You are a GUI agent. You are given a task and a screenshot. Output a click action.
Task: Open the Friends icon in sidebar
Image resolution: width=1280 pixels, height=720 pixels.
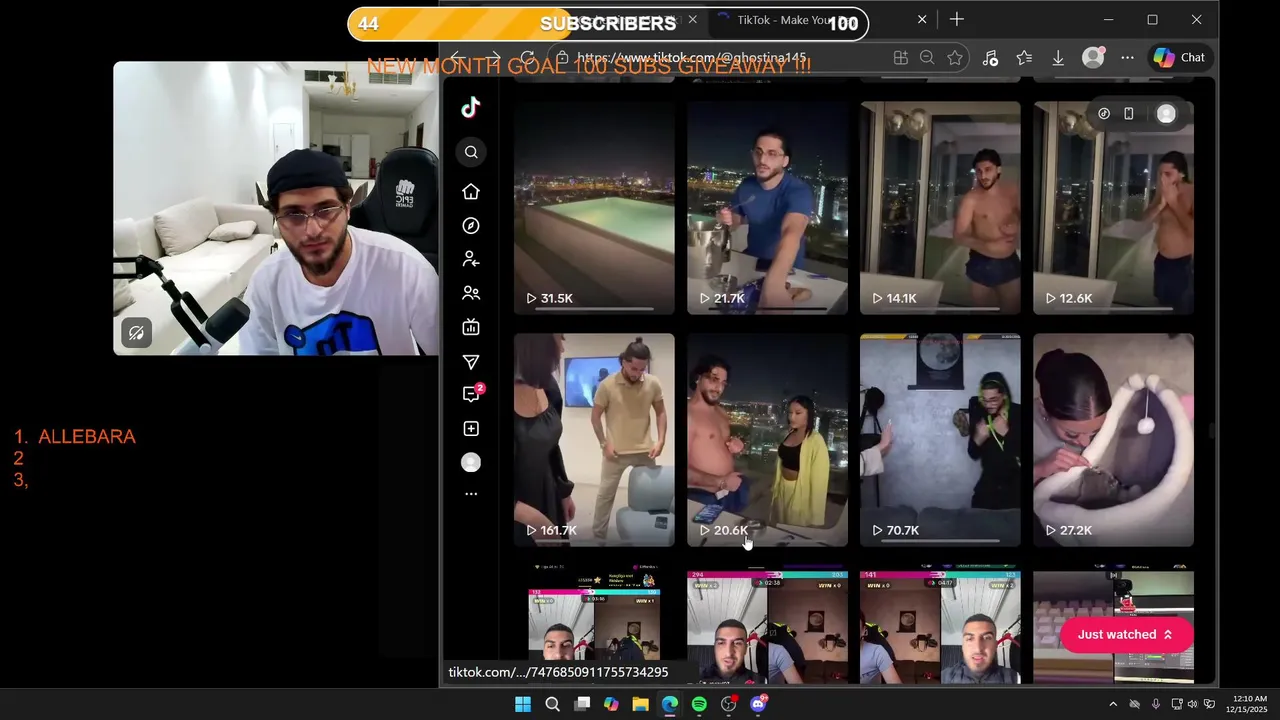[x=471, y=294]
